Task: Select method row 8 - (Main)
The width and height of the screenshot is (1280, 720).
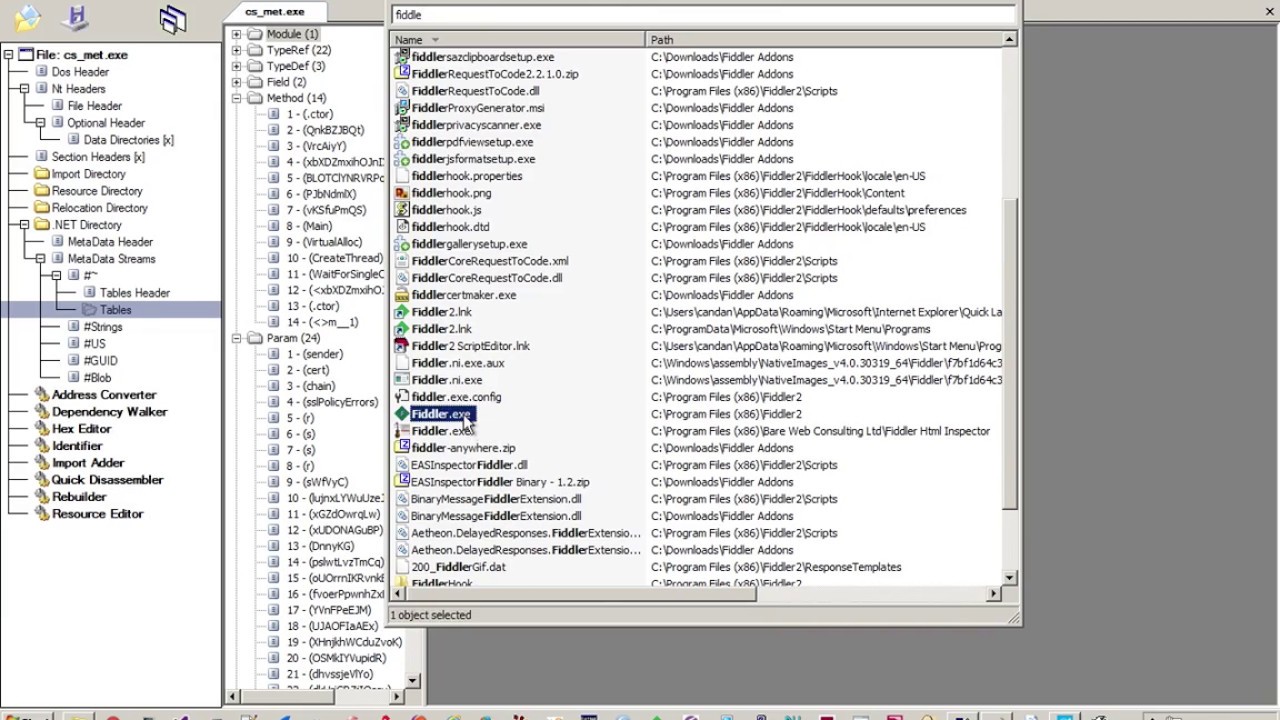Action: (x=309, y=226)
